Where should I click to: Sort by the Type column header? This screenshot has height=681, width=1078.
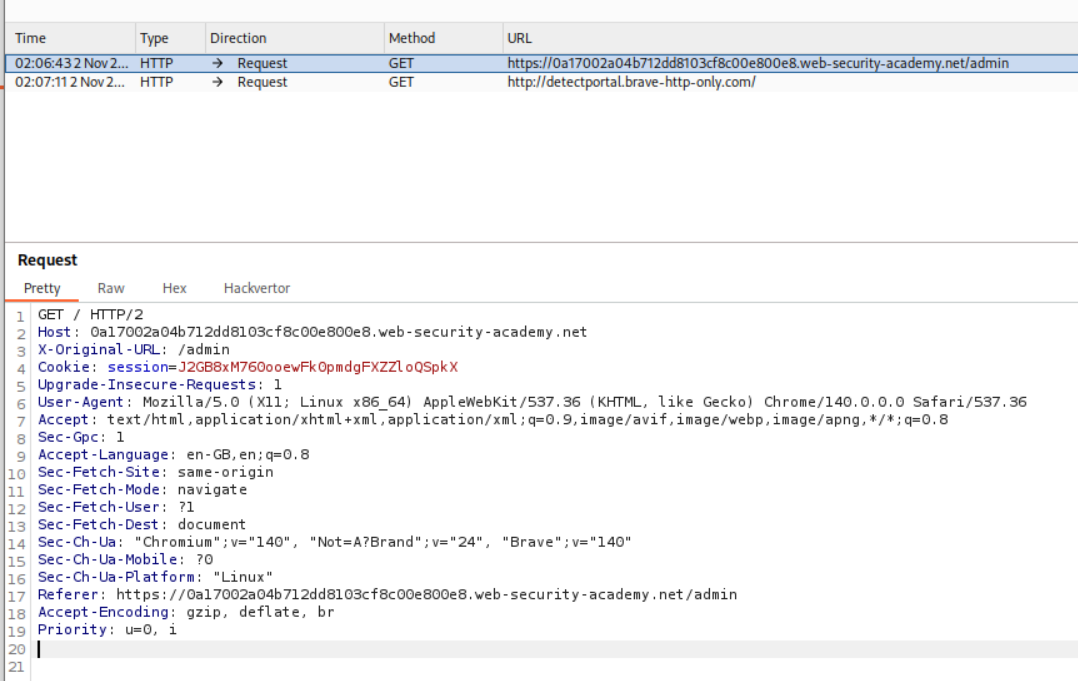point(154,38)
